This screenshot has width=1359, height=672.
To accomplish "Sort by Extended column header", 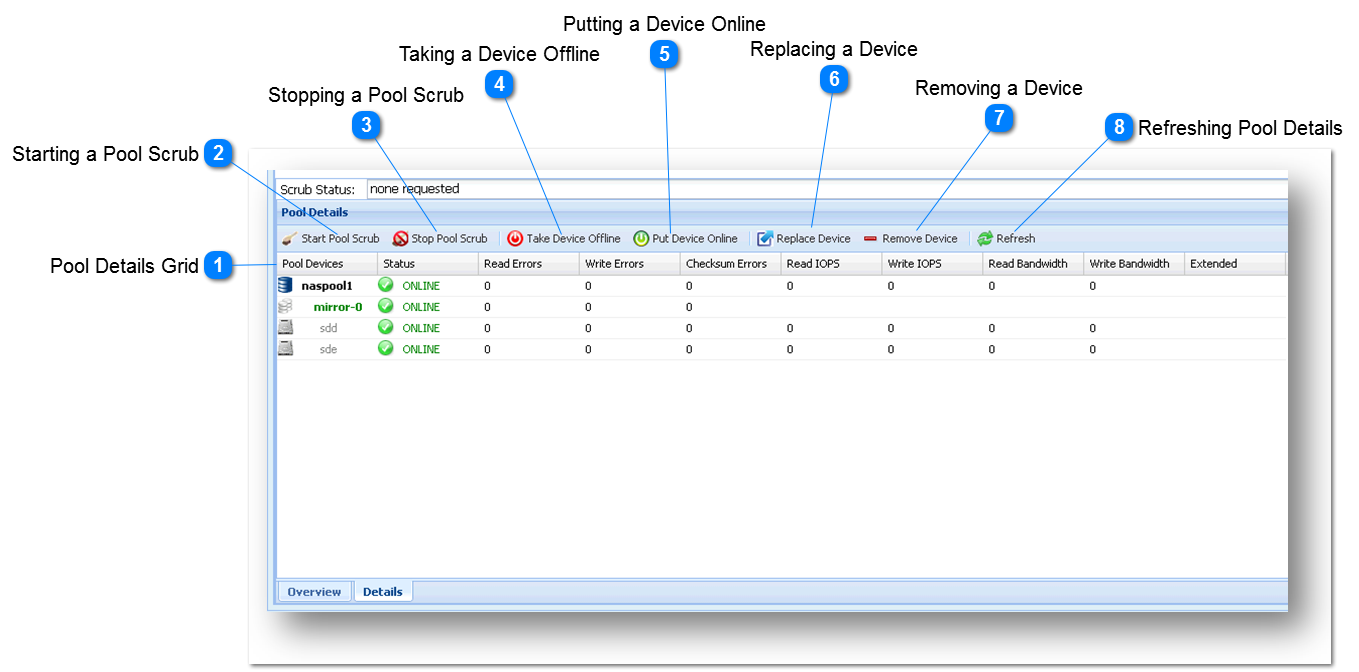I will click(x=1236, y=264).
